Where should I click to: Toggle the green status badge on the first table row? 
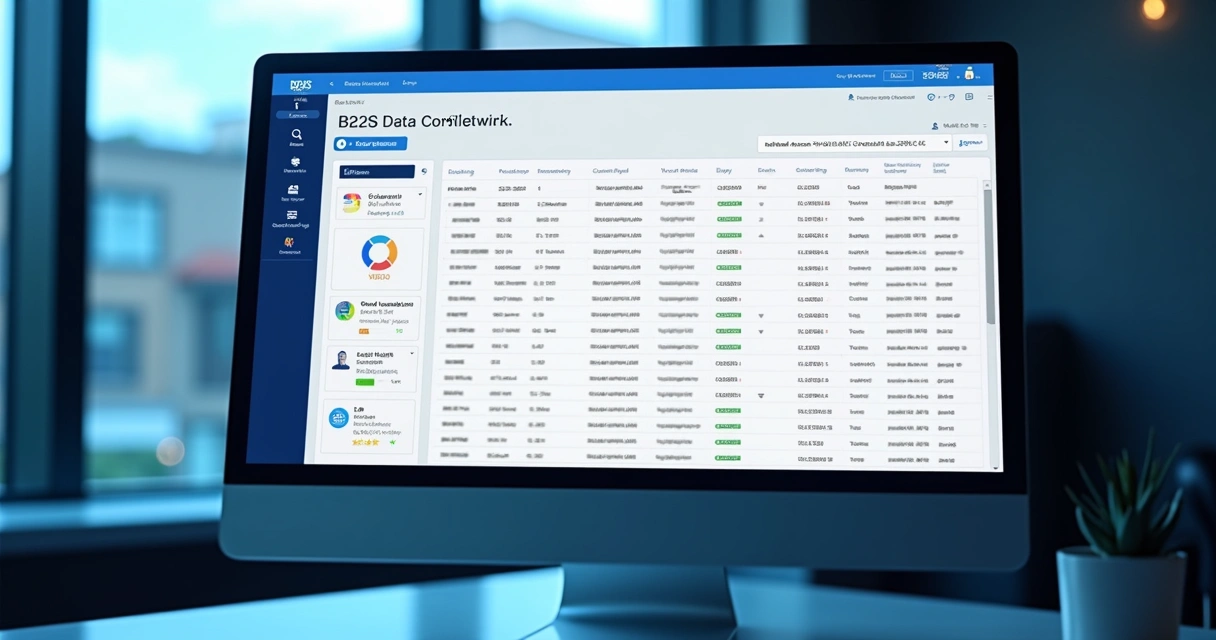(x=728, y=203)
